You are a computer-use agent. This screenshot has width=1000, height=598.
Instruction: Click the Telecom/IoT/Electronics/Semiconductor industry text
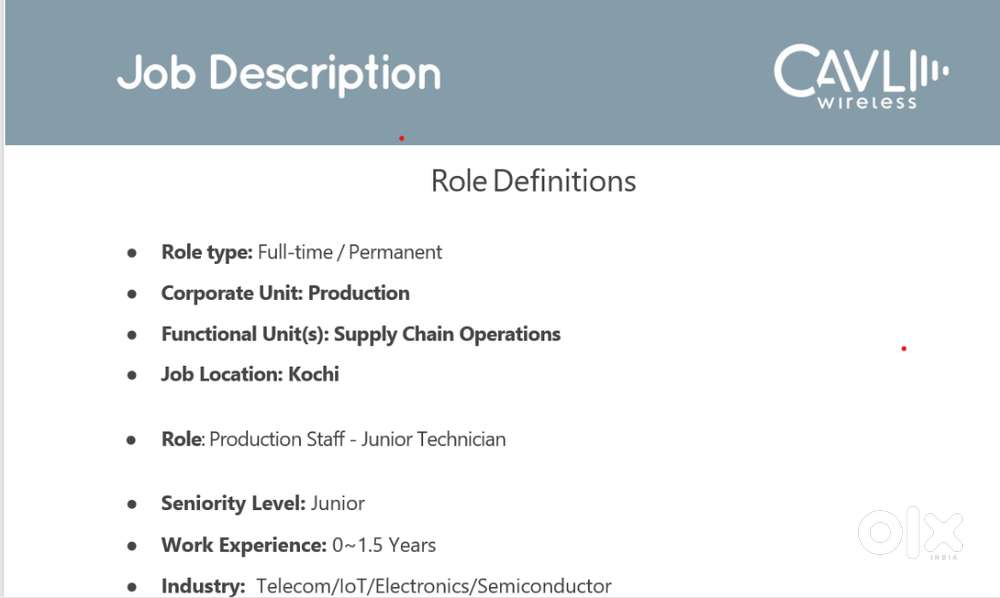[434, 586]
